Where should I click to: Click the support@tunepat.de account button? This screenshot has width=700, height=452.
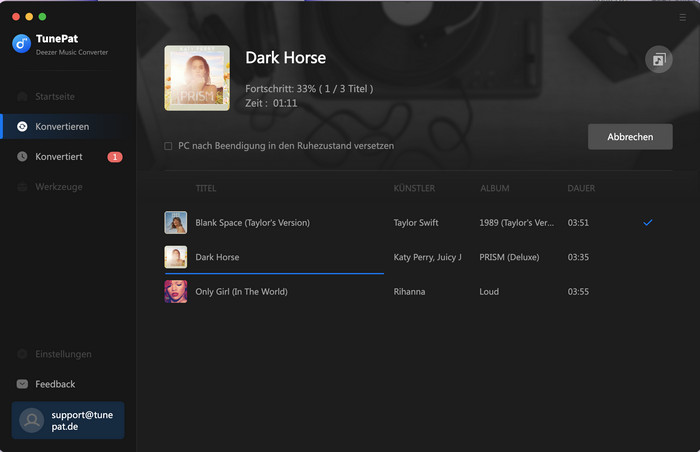[68, 420]
